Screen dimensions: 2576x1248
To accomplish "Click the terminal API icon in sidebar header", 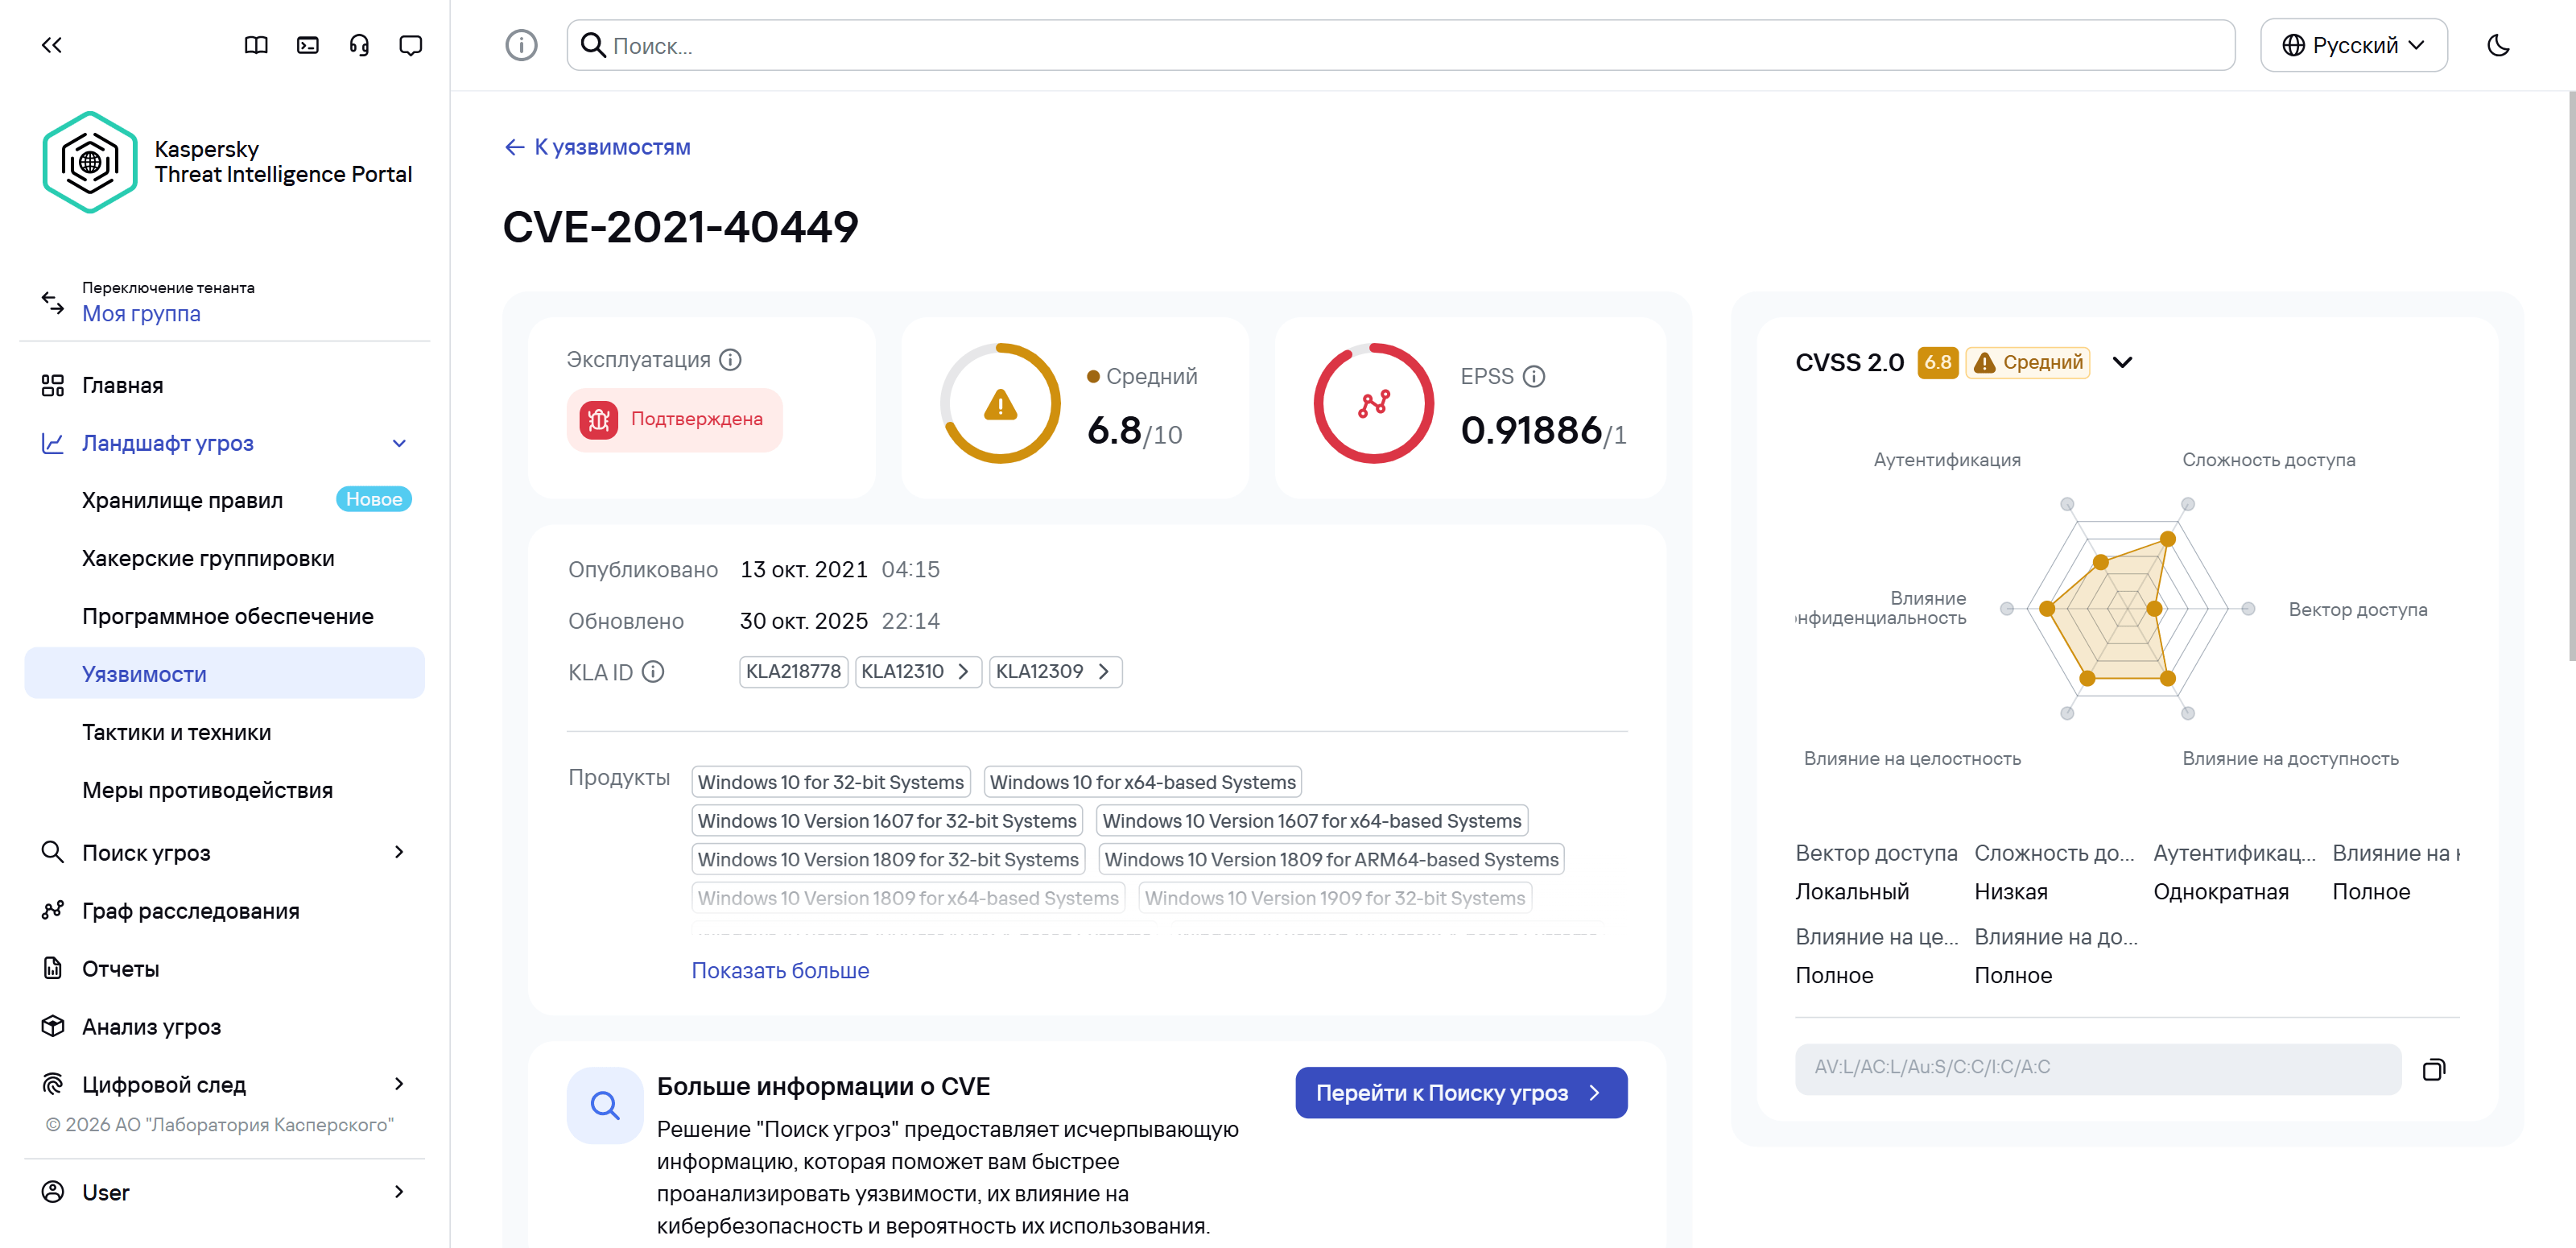I will [x=308, y=45].
